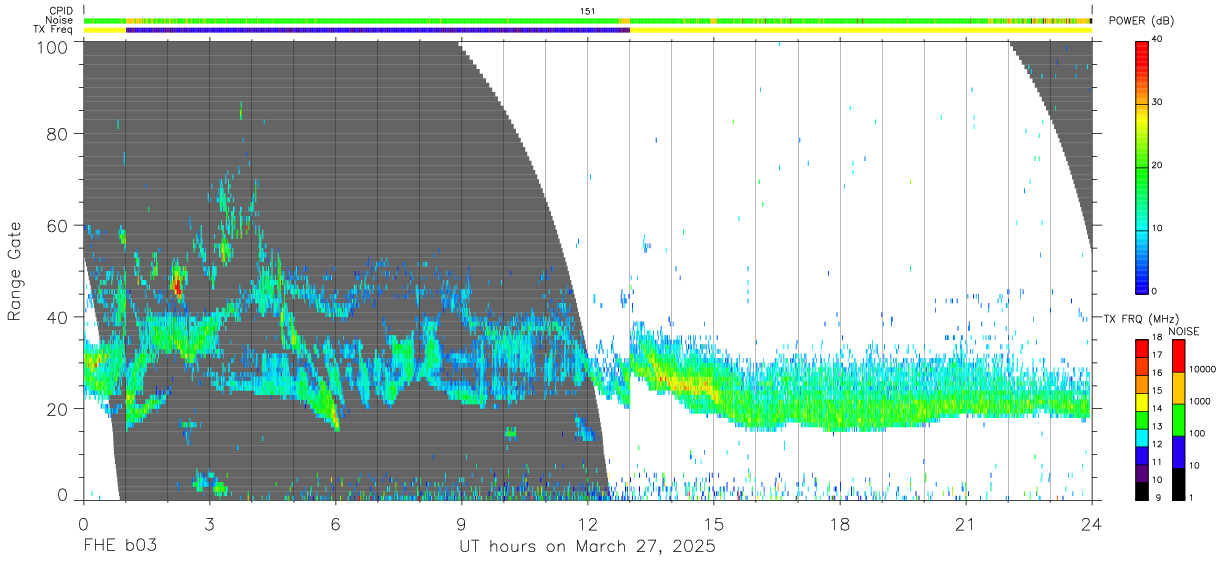
Task: Click the CPID label at top left
Action: [x=60, y=11]
